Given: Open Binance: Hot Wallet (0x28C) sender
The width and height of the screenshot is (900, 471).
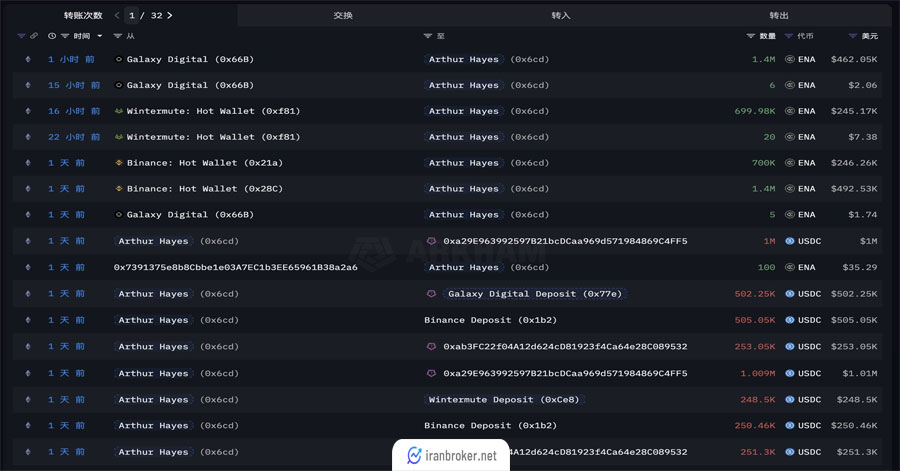Looking at the screenshot, I should [x=204, y=189].
